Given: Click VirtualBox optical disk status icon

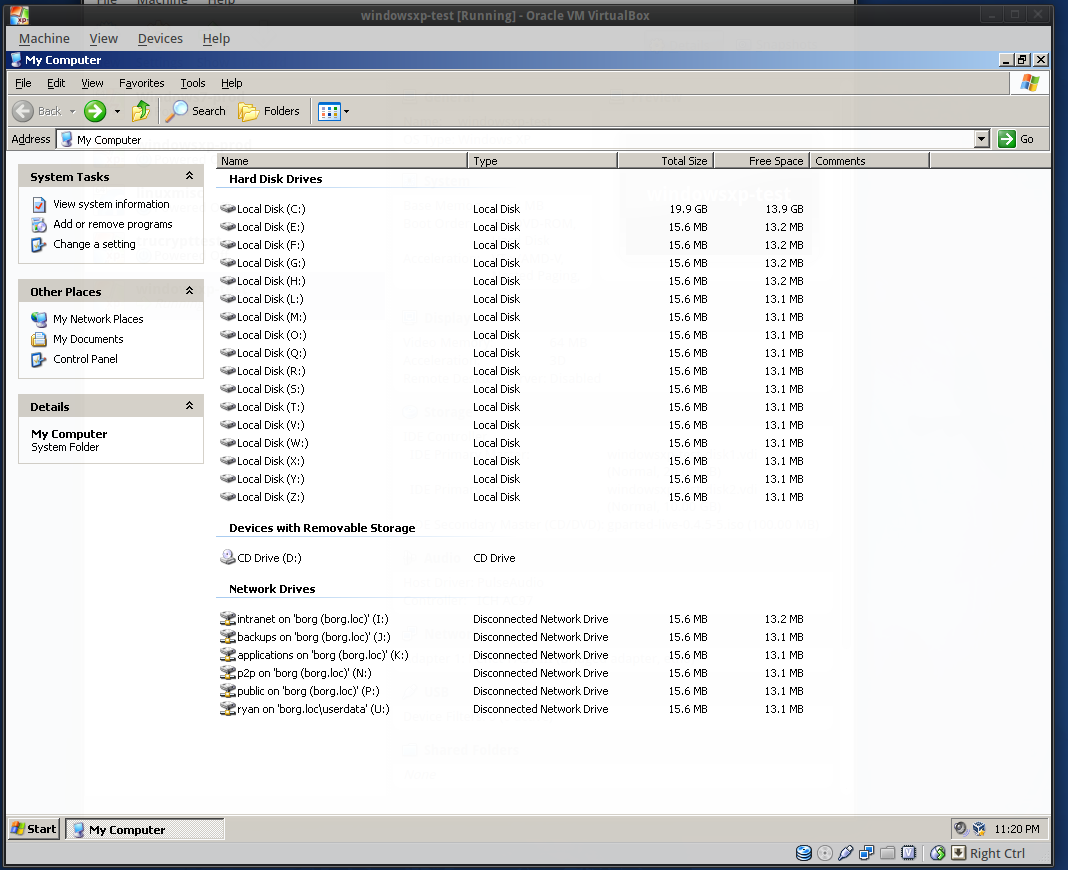Looking at the screenshot, I should point(825,853).
